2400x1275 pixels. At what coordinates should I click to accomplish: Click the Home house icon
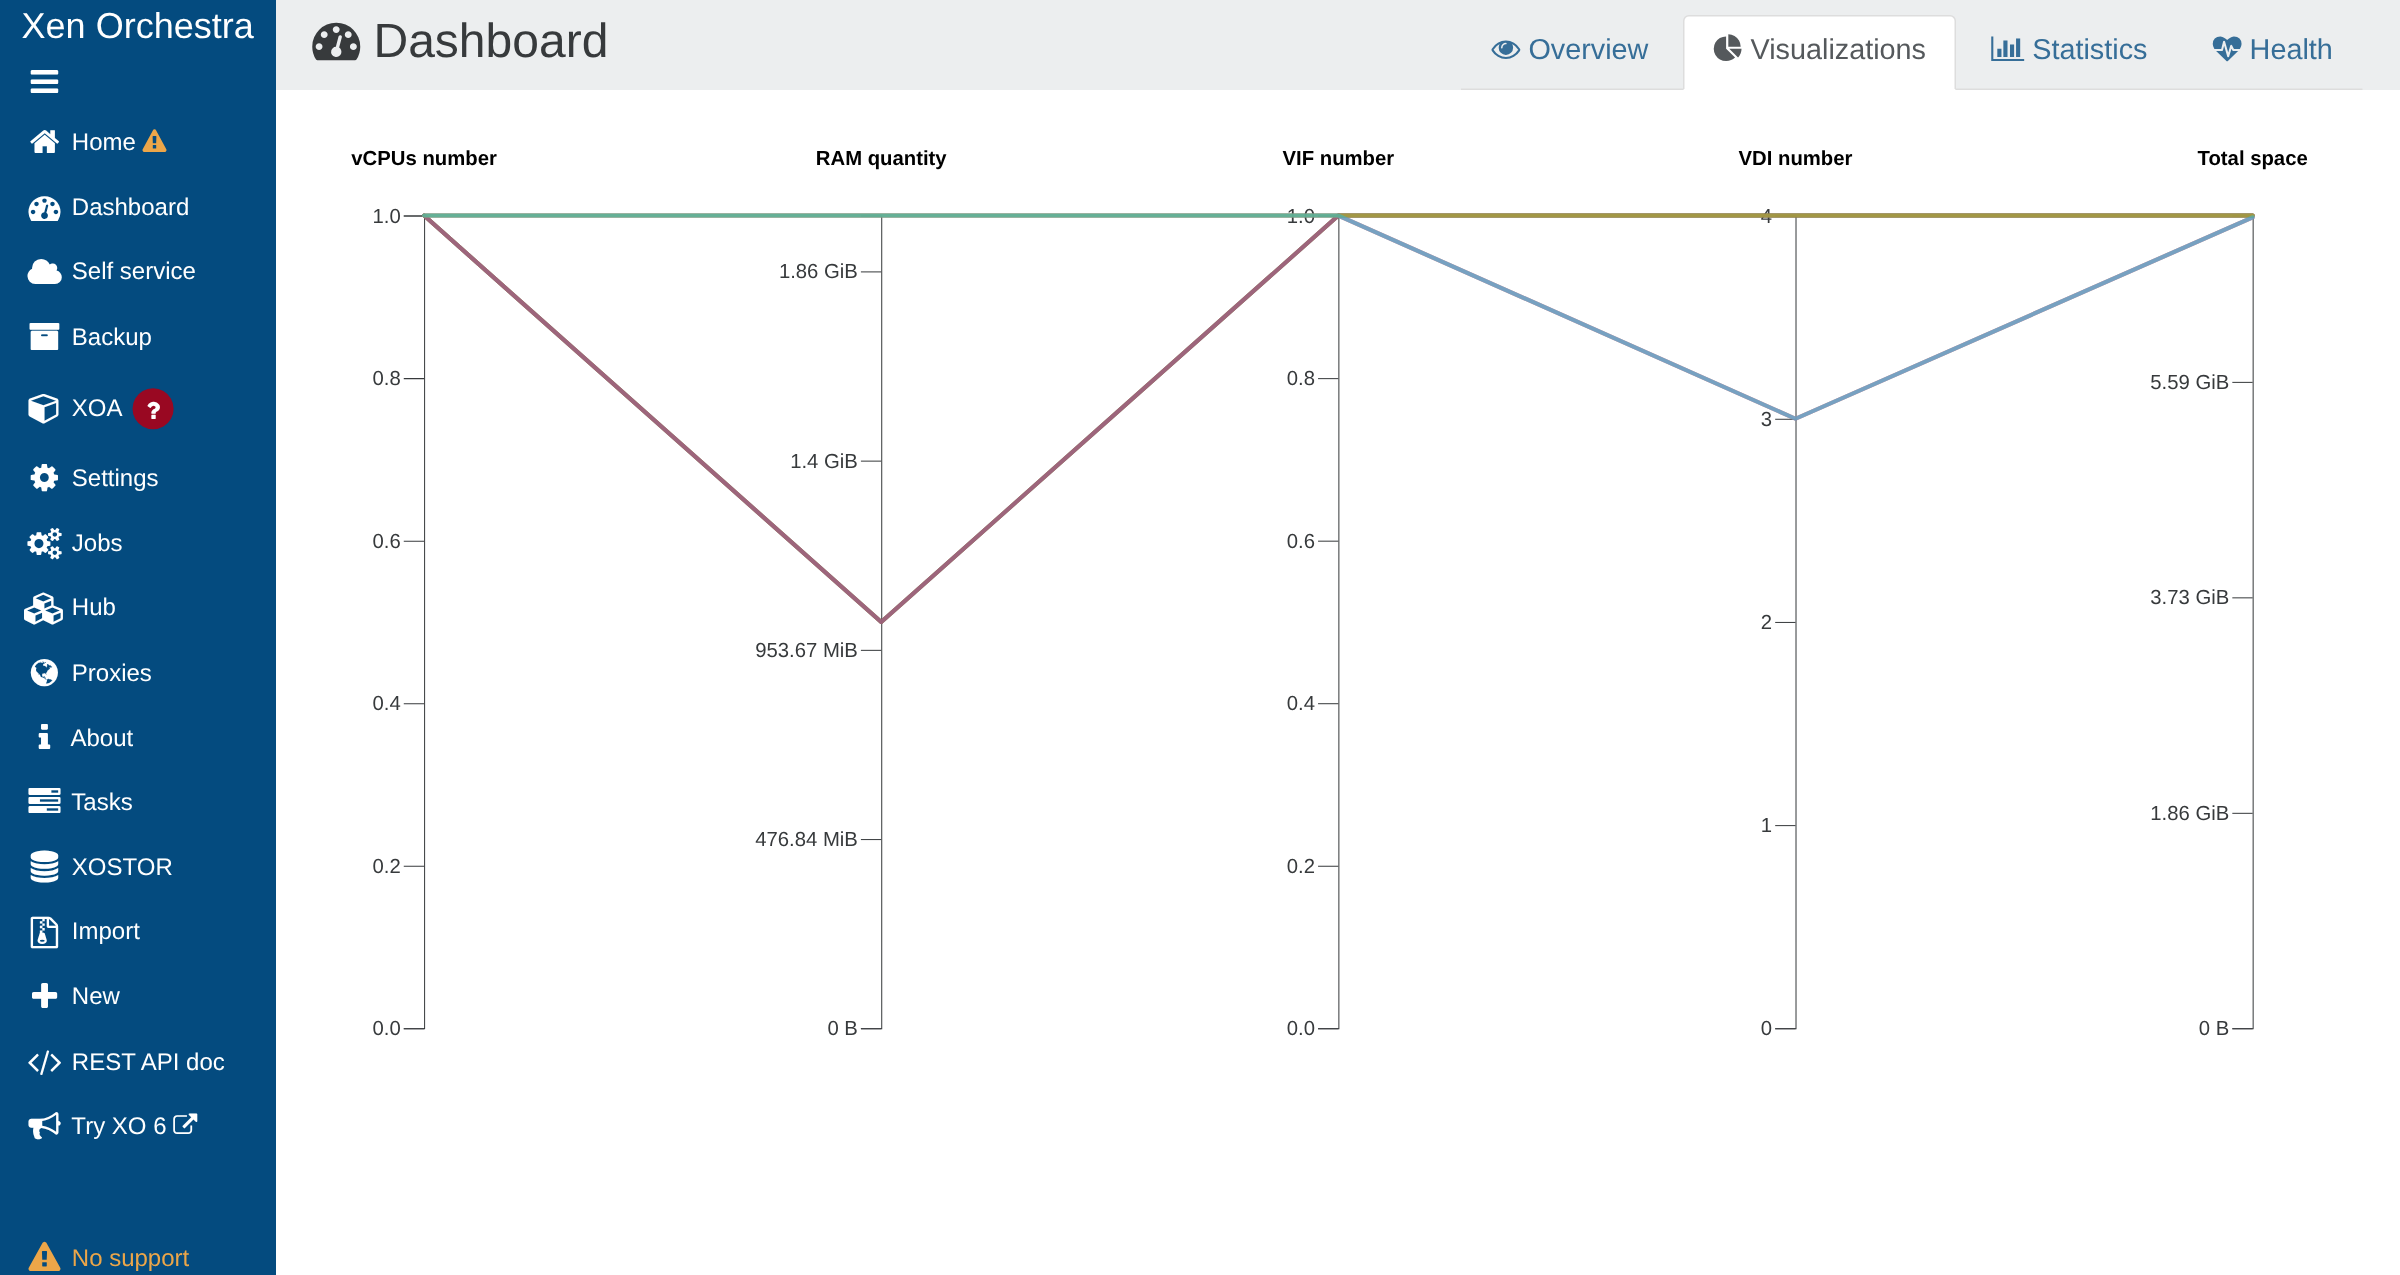[44, 142]
